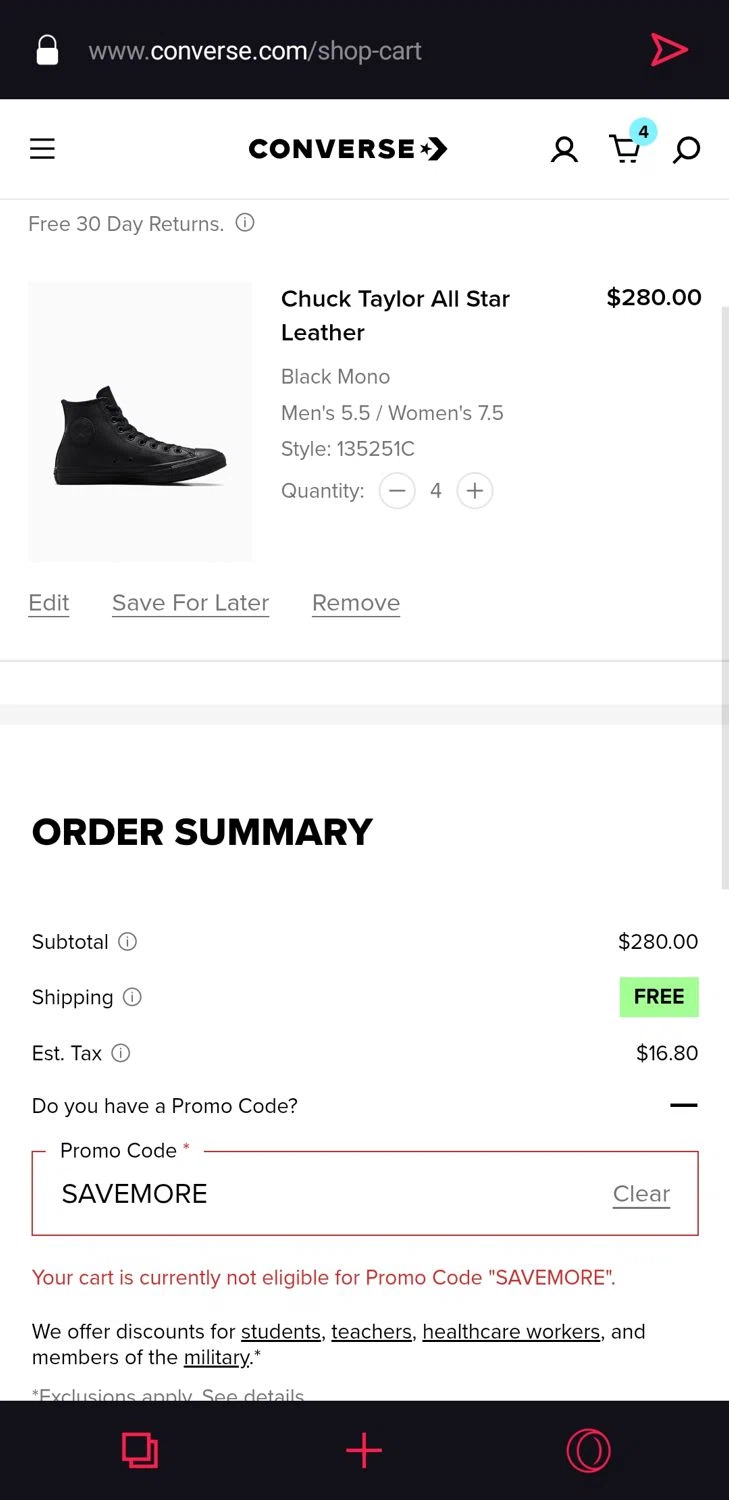Screen dimensions: 729x1500
Task: Remove Chuck Taylor from cart
Action: 356,603
